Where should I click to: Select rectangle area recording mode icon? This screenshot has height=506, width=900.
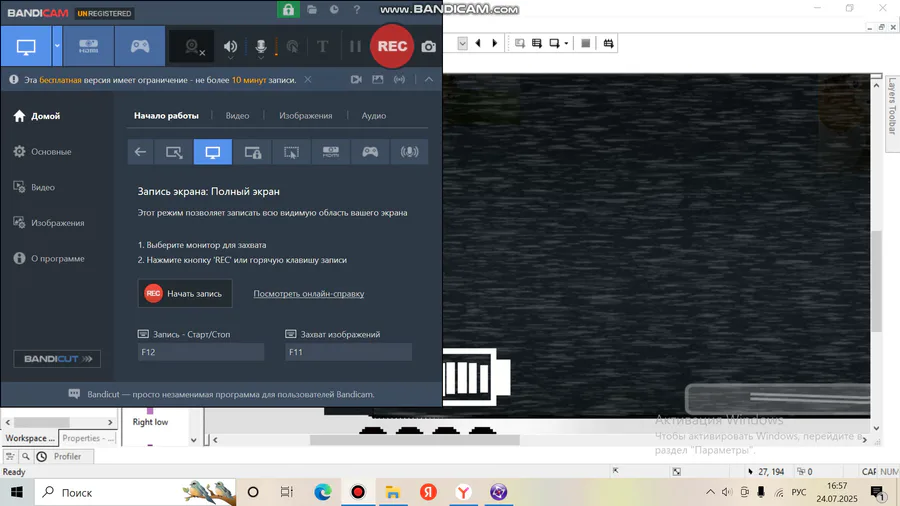tap(174, 152)
